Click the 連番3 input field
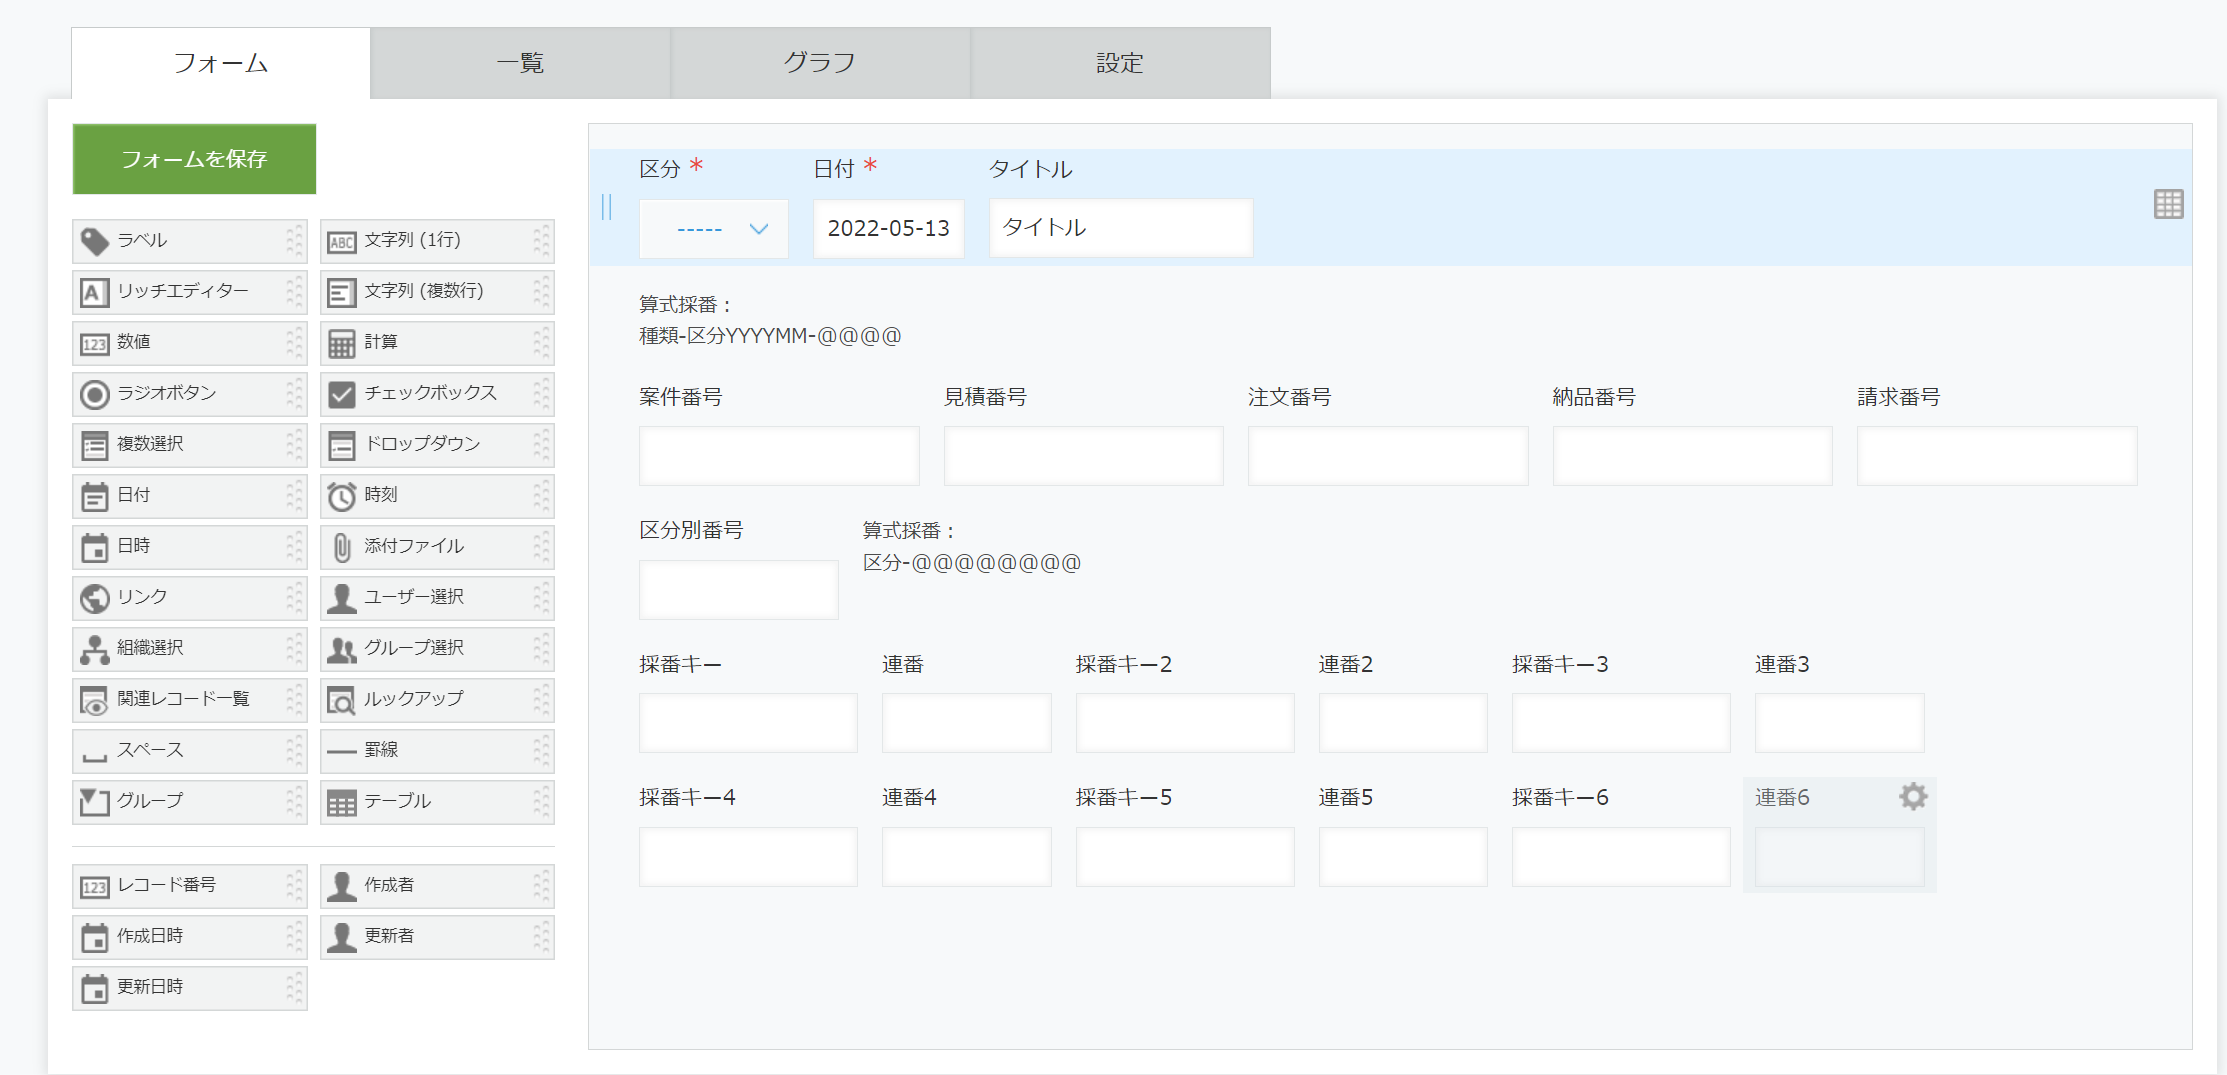Image resolution: width=2227 pixels, height=1075 pixels. 1840,723
